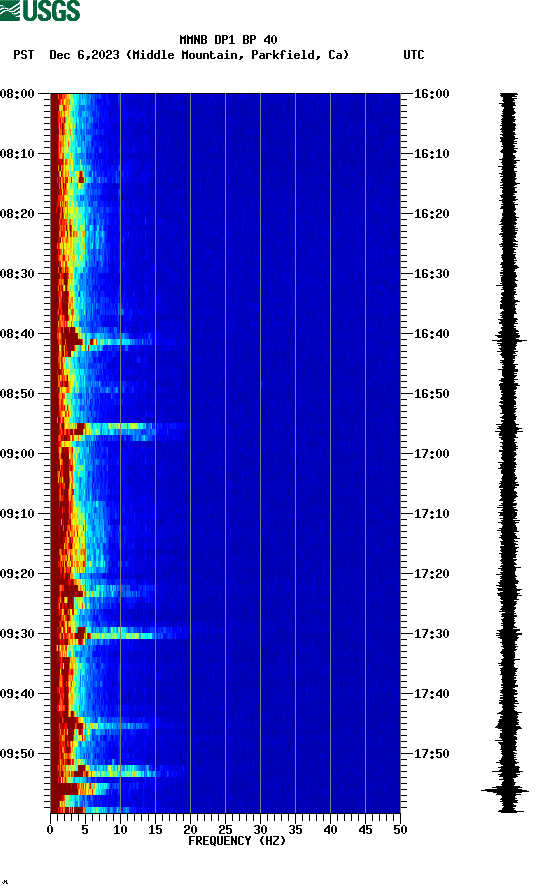
Task: Click the 16:10 UTC time label
Action: pos(431,154)
